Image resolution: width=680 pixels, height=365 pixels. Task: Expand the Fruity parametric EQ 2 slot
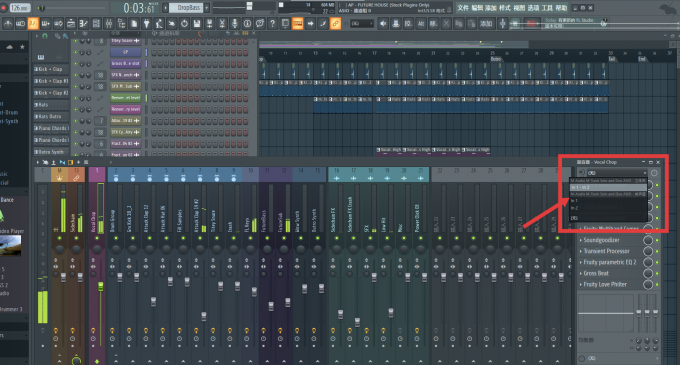[581, 262]
